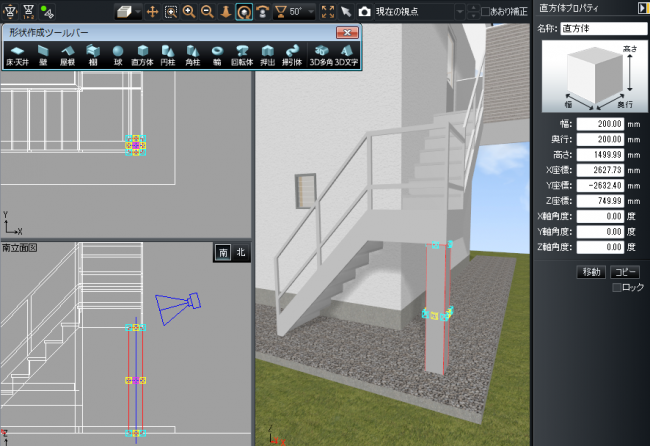Pick the 壁 (wall) shape tool
This screenshot has height=446, width=650.
pyautogui.click(x=43, y=55)
